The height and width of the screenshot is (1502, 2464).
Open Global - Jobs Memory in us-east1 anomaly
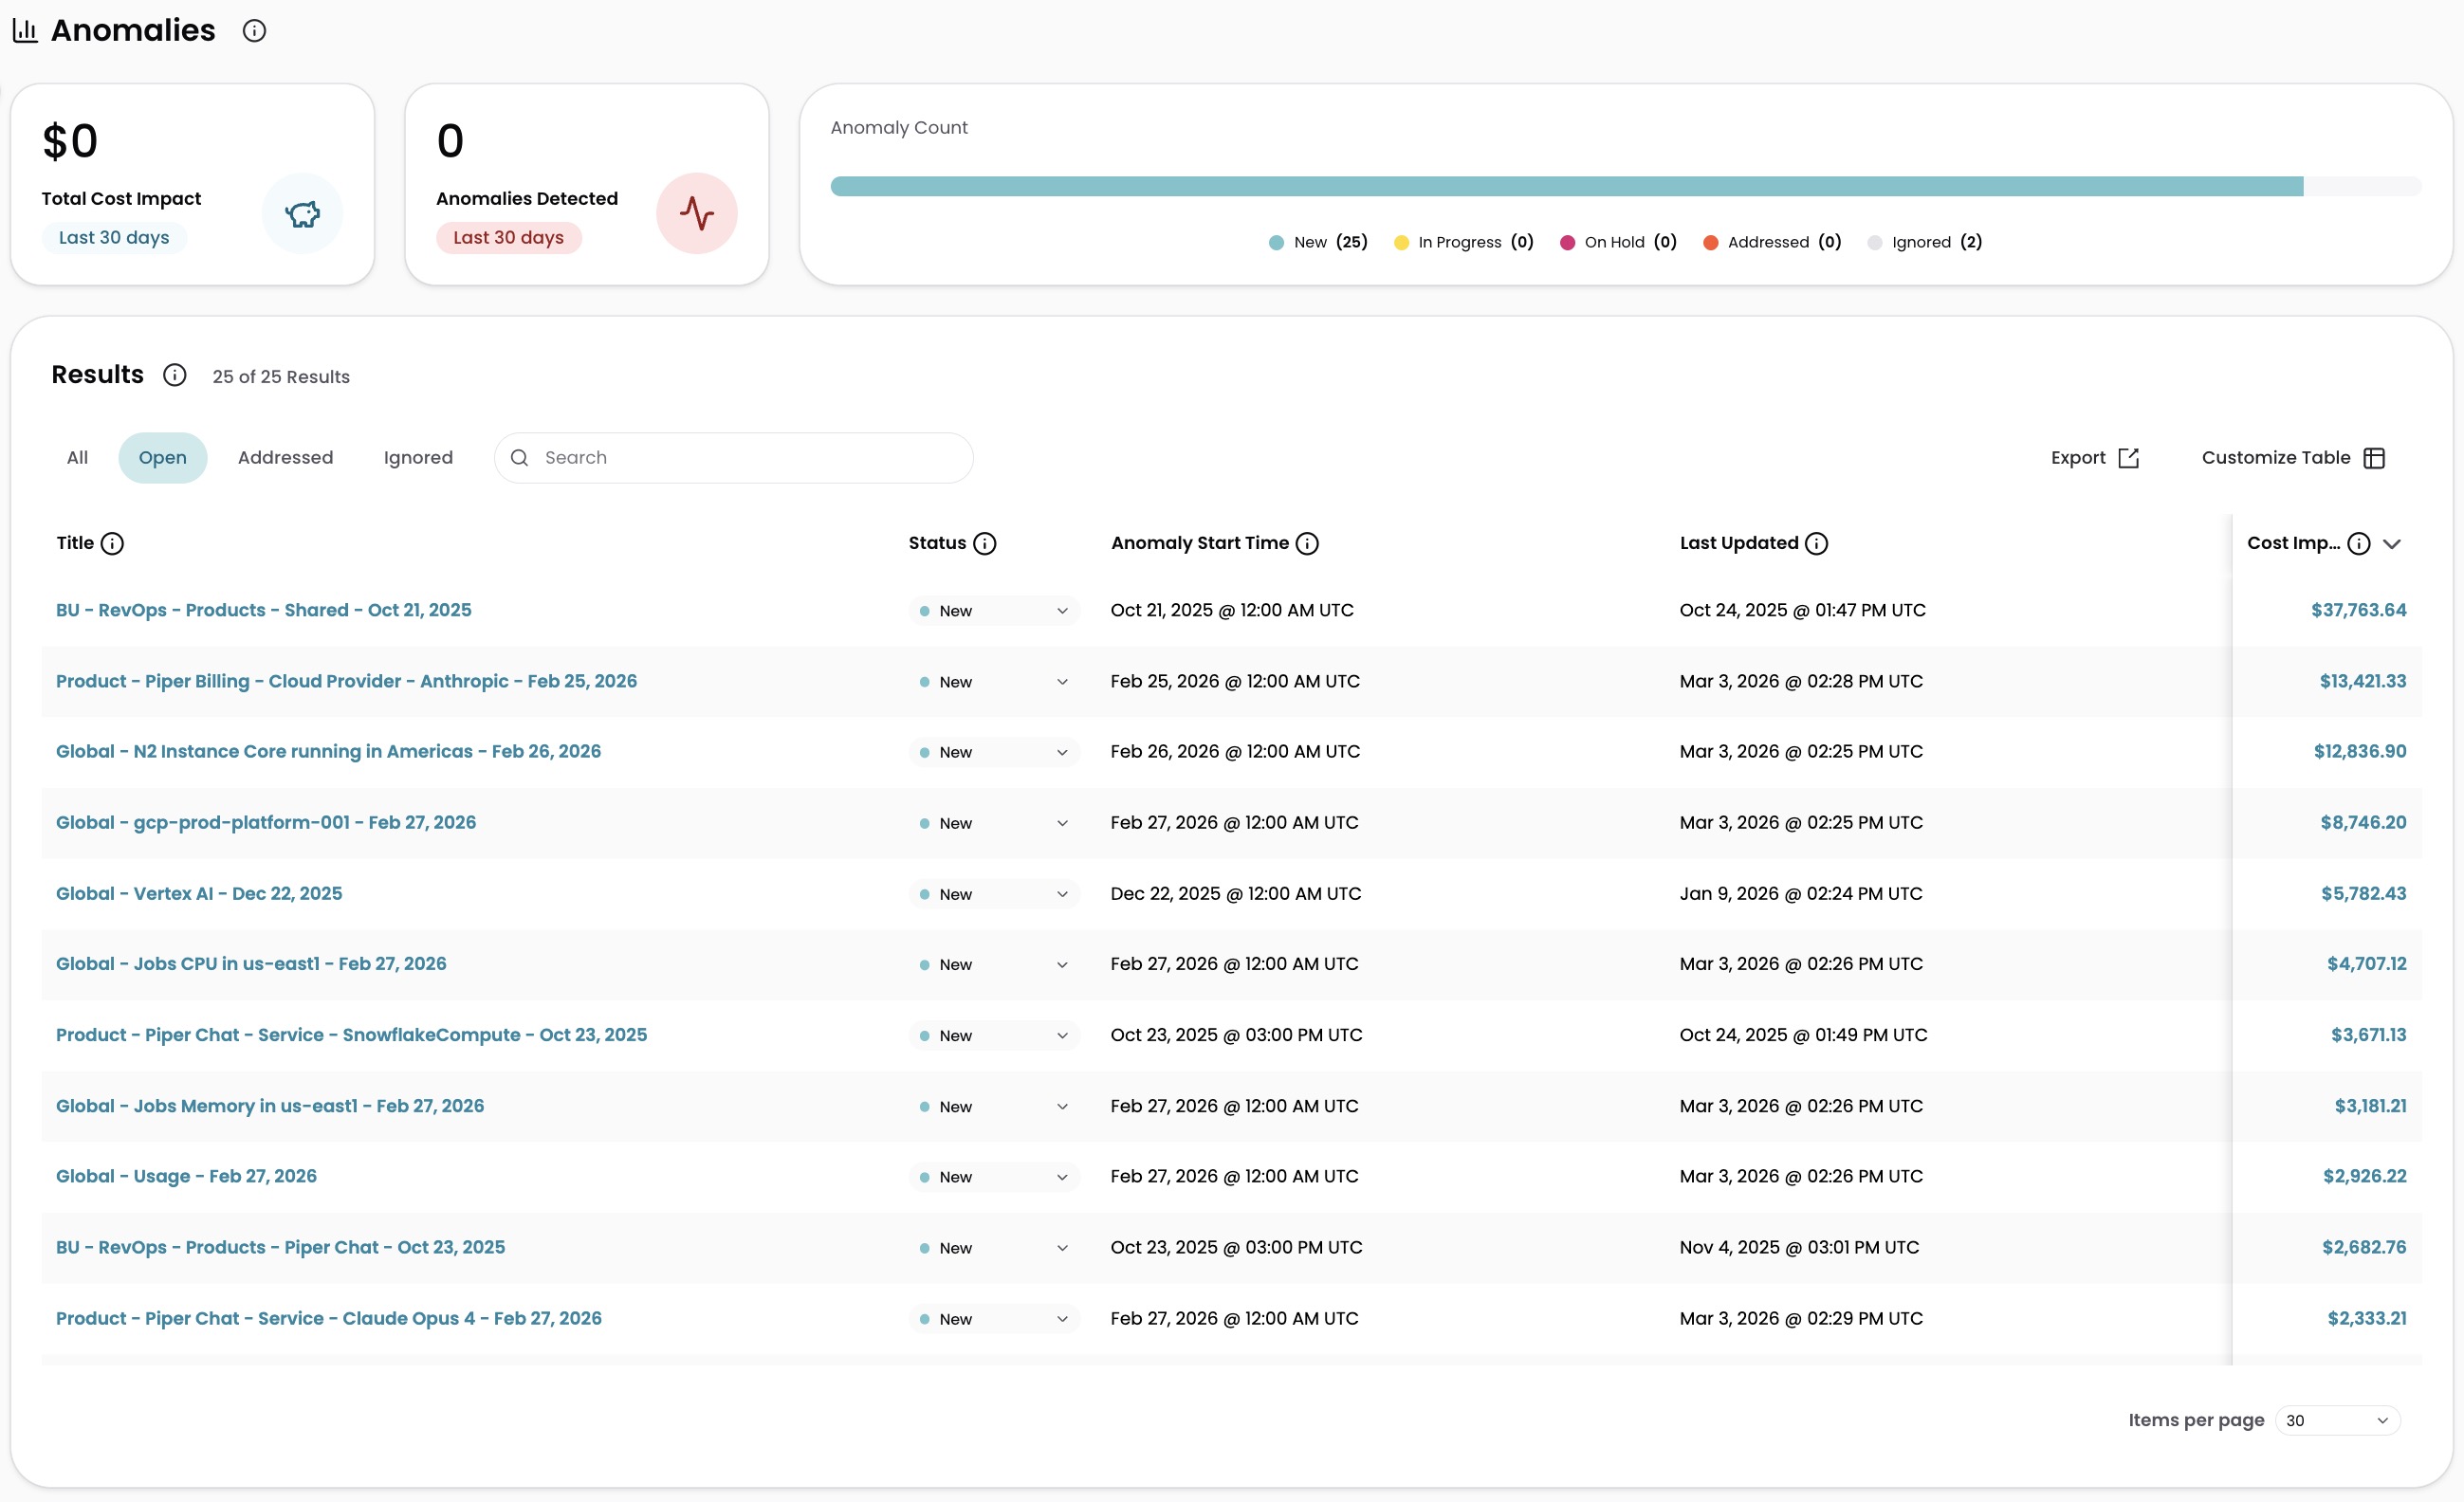[x=270, y=1105]
